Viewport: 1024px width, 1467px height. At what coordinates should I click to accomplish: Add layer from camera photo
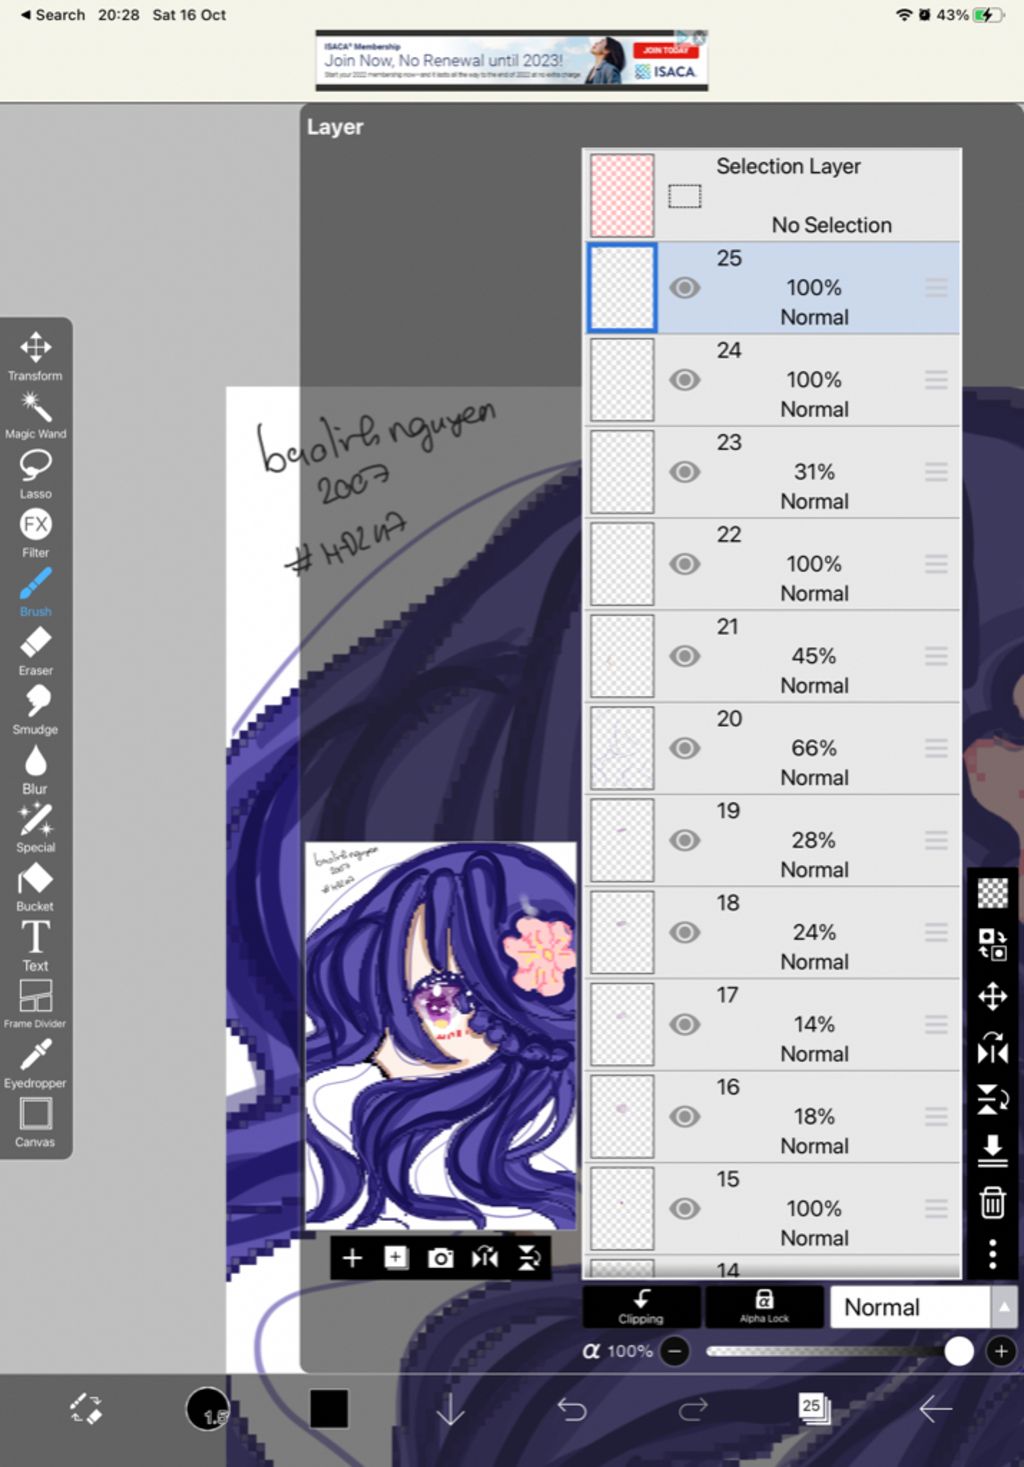click(x=440, y=1258)
